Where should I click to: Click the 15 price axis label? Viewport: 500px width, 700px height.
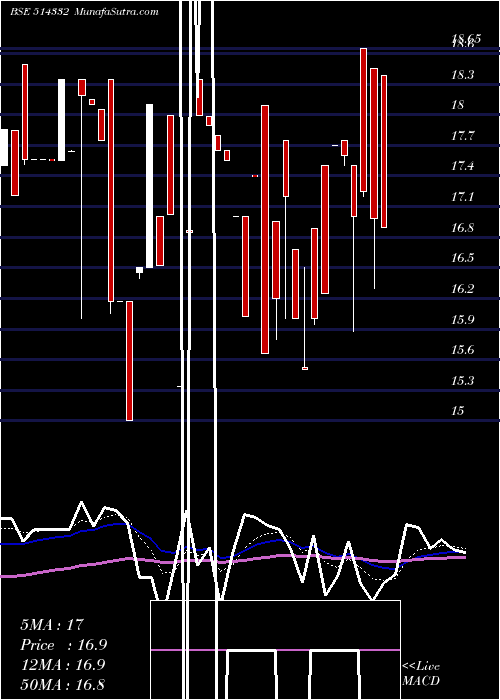pyautogui.click(x=458, y=411)
